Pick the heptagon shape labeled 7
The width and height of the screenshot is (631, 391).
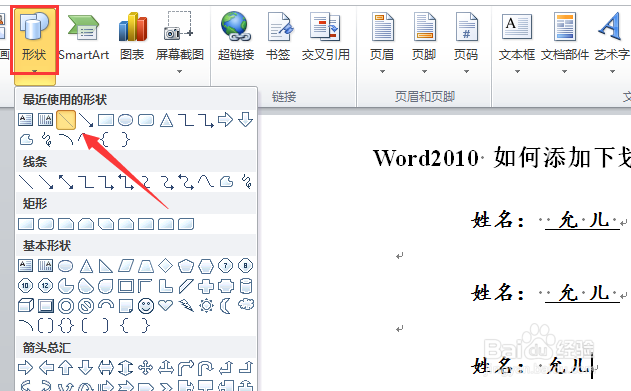[x=225, y=266]
